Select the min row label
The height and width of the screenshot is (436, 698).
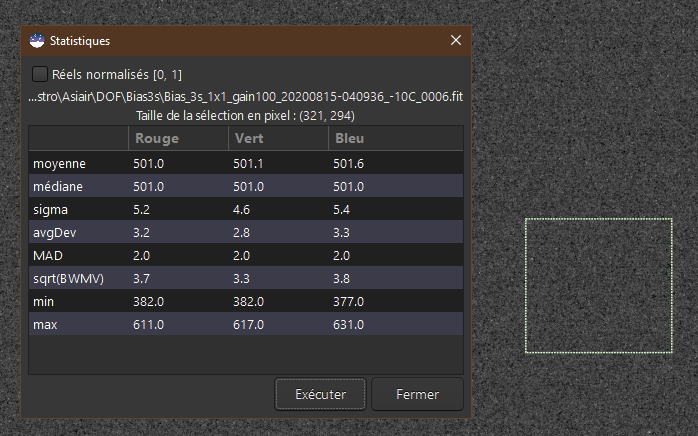click(43, 302)
